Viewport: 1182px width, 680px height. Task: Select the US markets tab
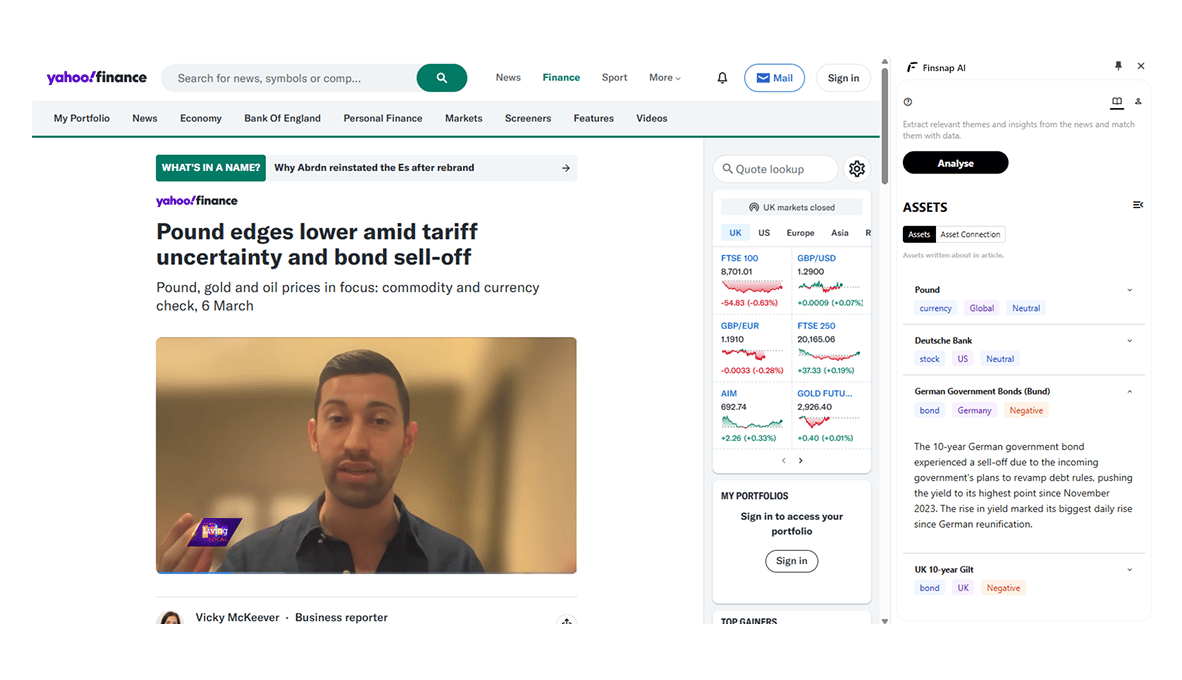click(764, 233)
